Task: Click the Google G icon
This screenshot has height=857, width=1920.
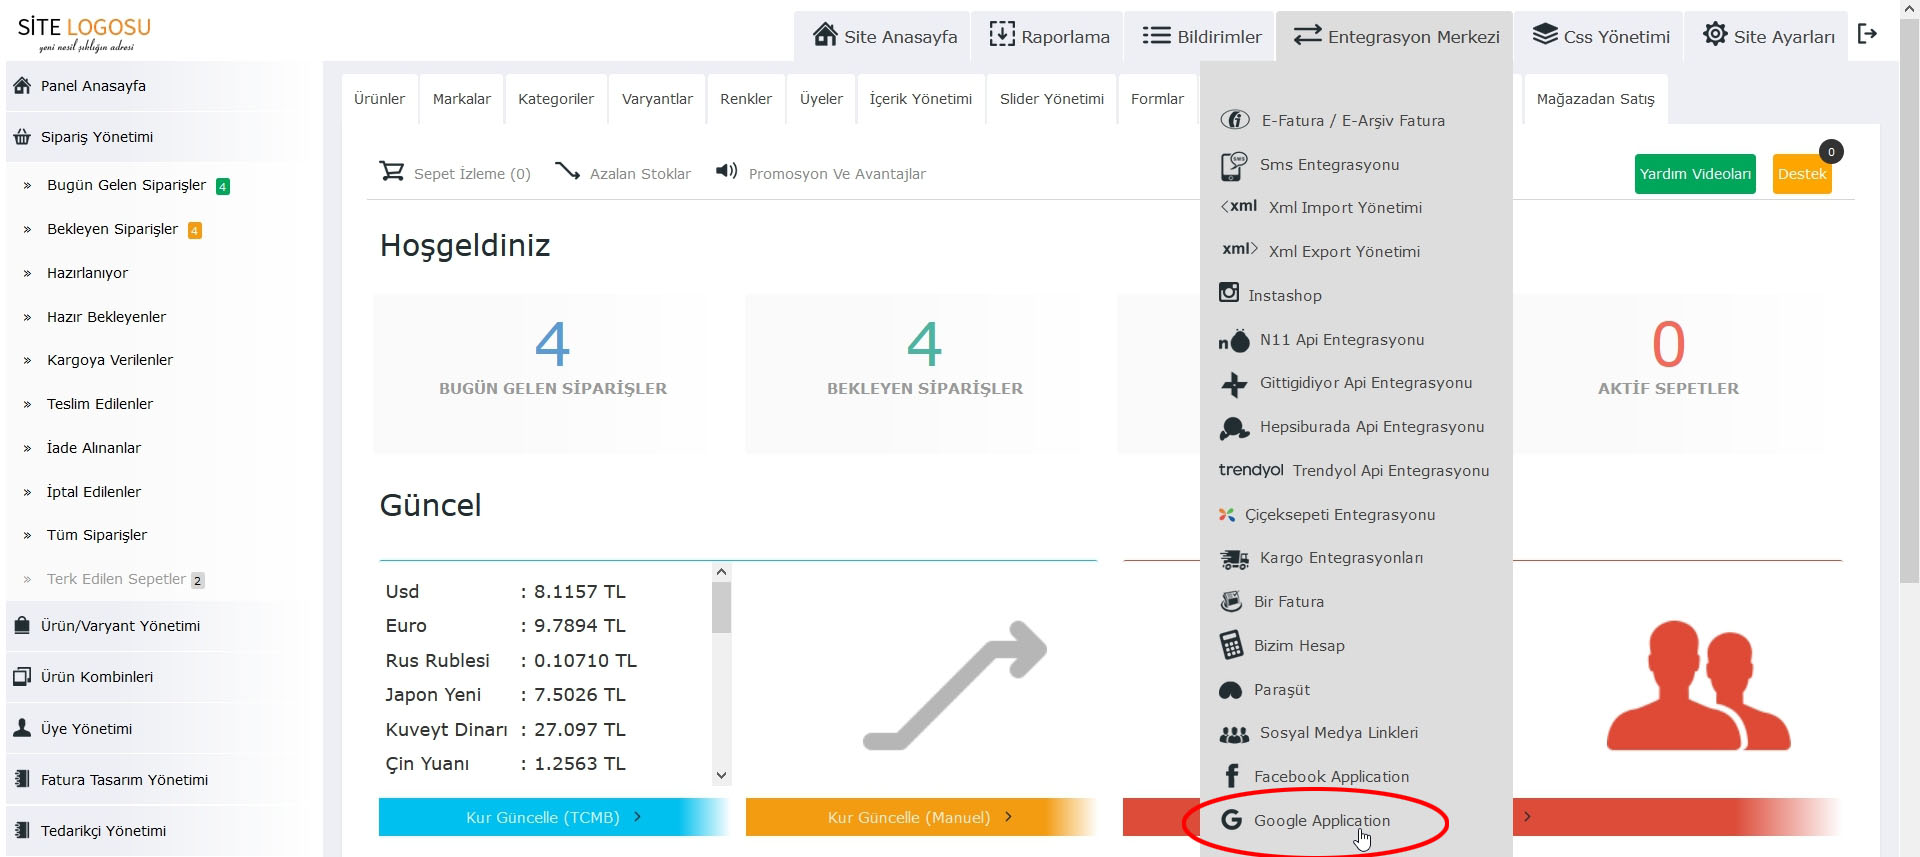Action: coord(1232,820)
